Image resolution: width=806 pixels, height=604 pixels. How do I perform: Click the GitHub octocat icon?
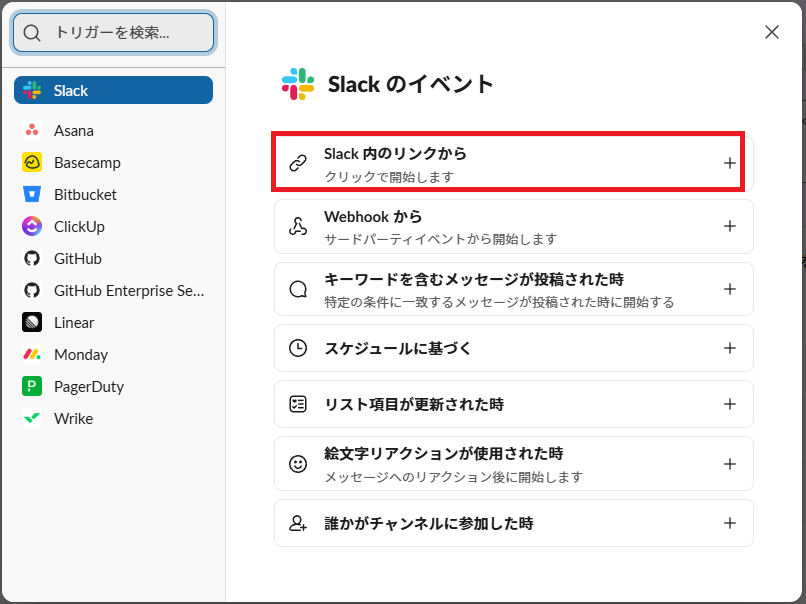(x=32, y=259)
